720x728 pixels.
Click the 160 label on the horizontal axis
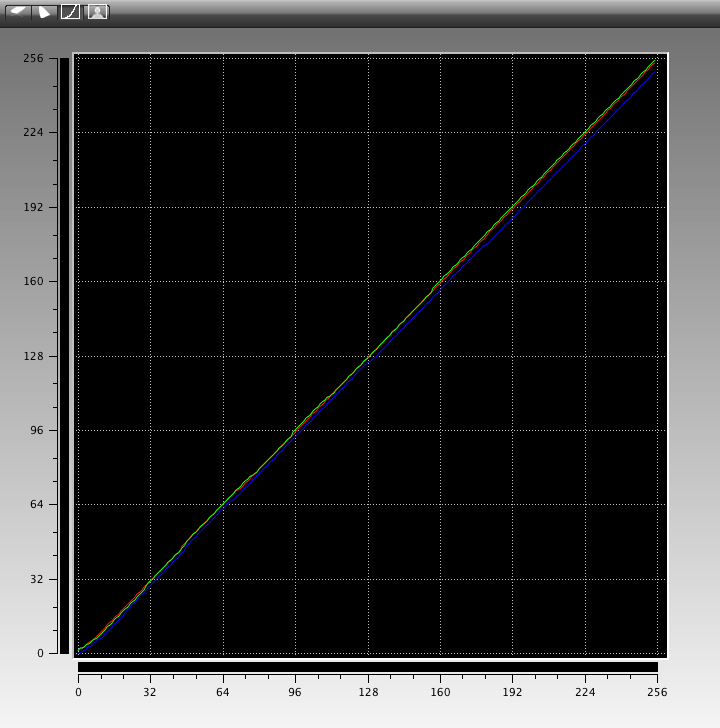[441, 692]
